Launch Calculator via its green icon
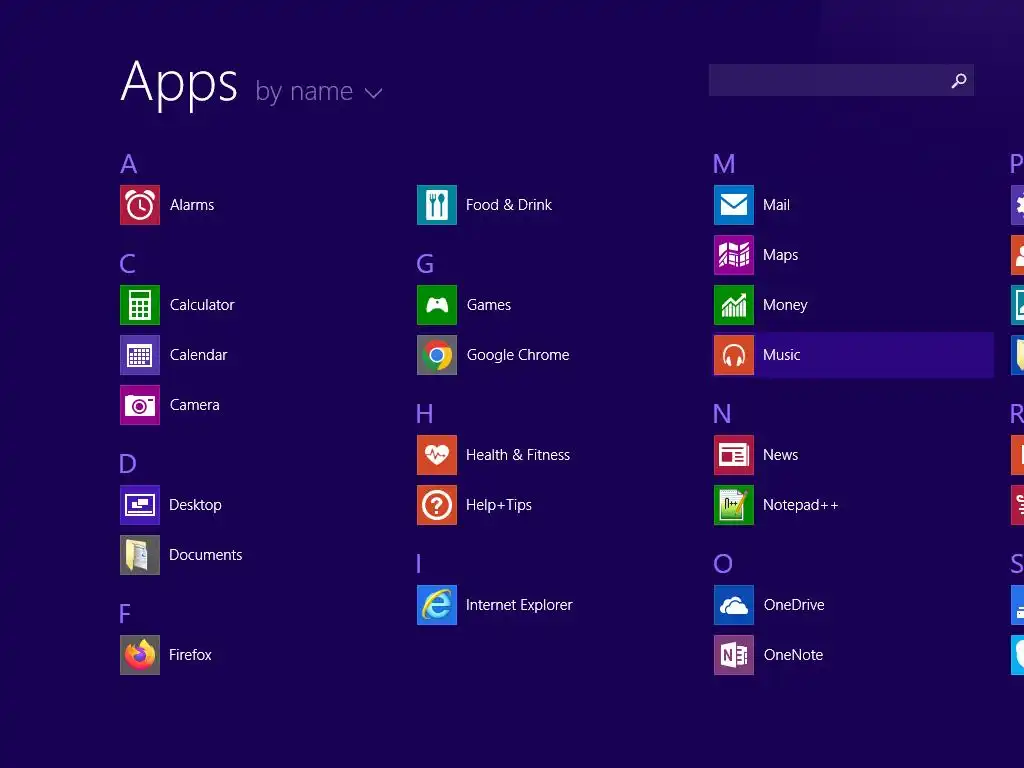Viewport: 1024px width, 768px height. [x=140, y=305]
